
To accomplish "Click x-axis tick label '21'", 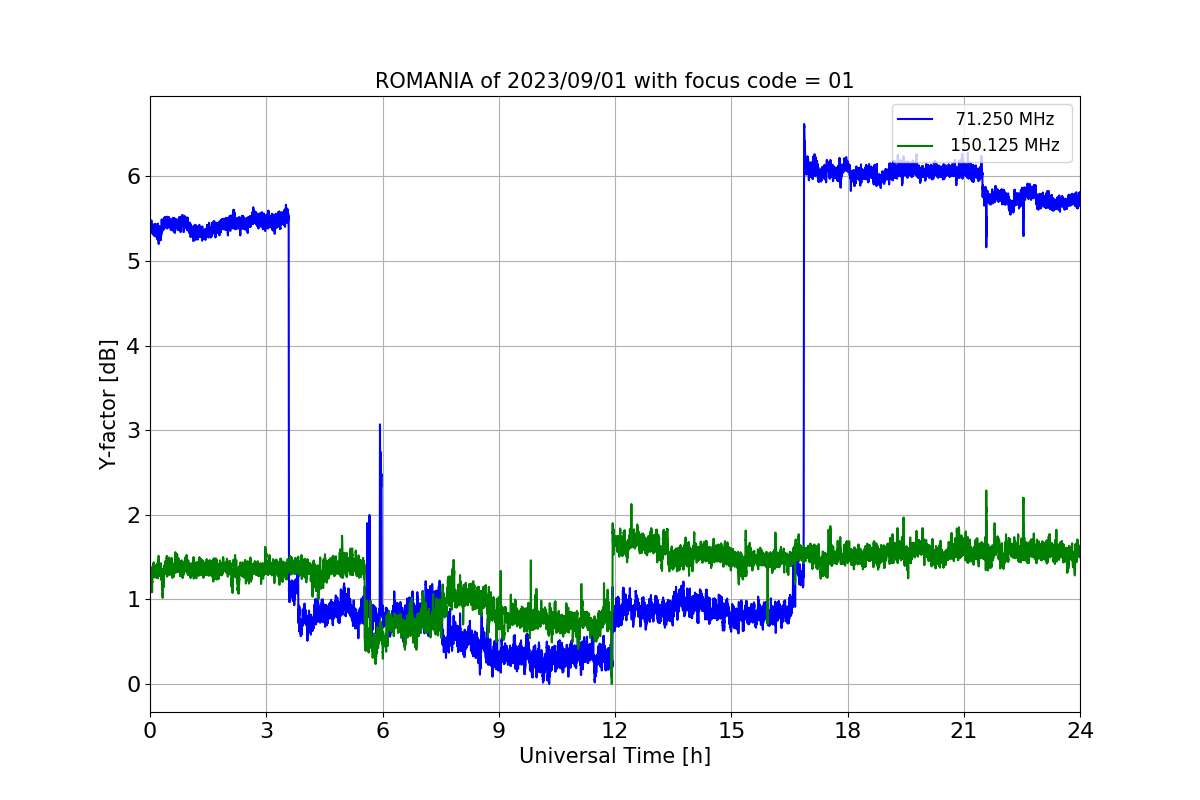I will pyautogui.click(x=964, y=730).
